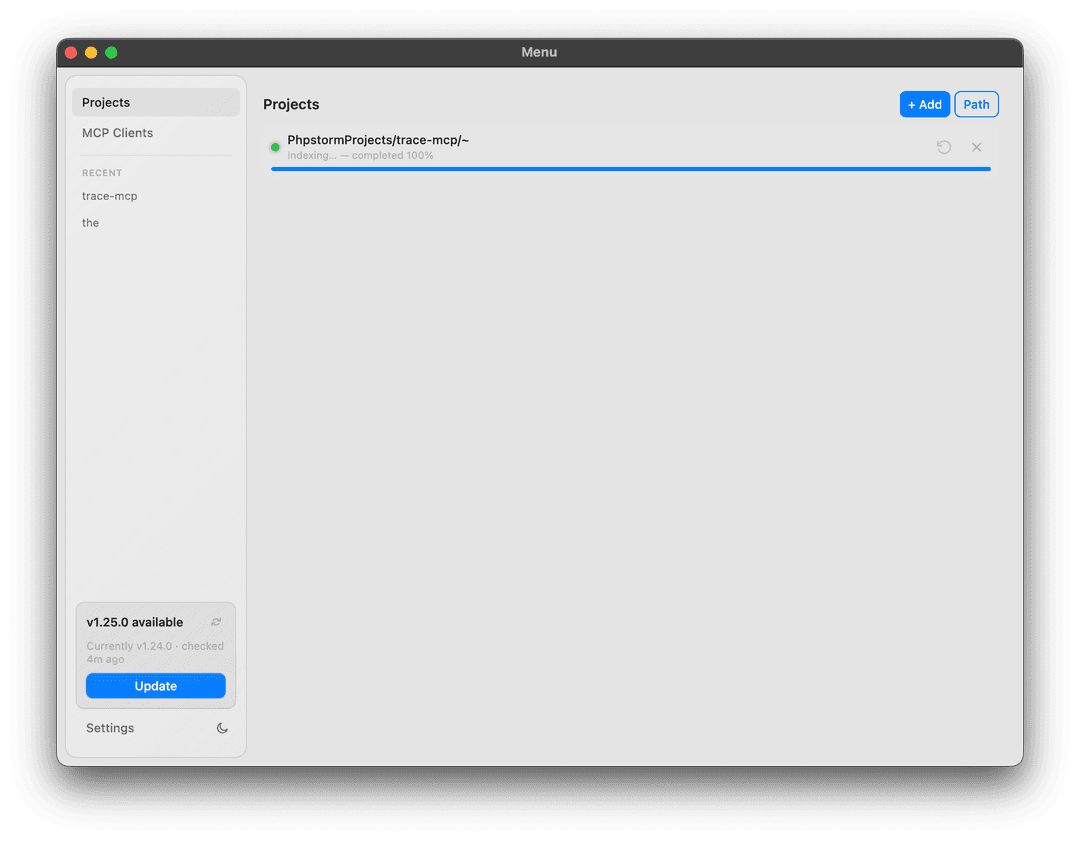Click the re-index icon for trace-mcp project
The height and width of the screenshot is (841, 1080).
[944, 147]
